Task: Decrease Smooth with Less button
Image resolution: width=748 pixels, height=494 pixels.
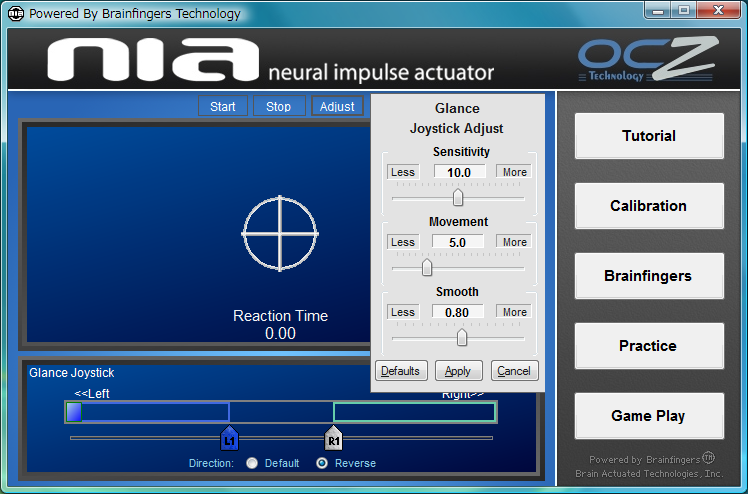Action: pos(403,312)
